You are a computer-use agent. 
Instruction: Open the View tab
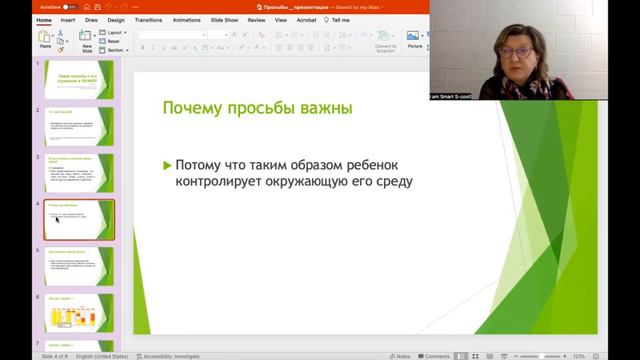[280, 20]
